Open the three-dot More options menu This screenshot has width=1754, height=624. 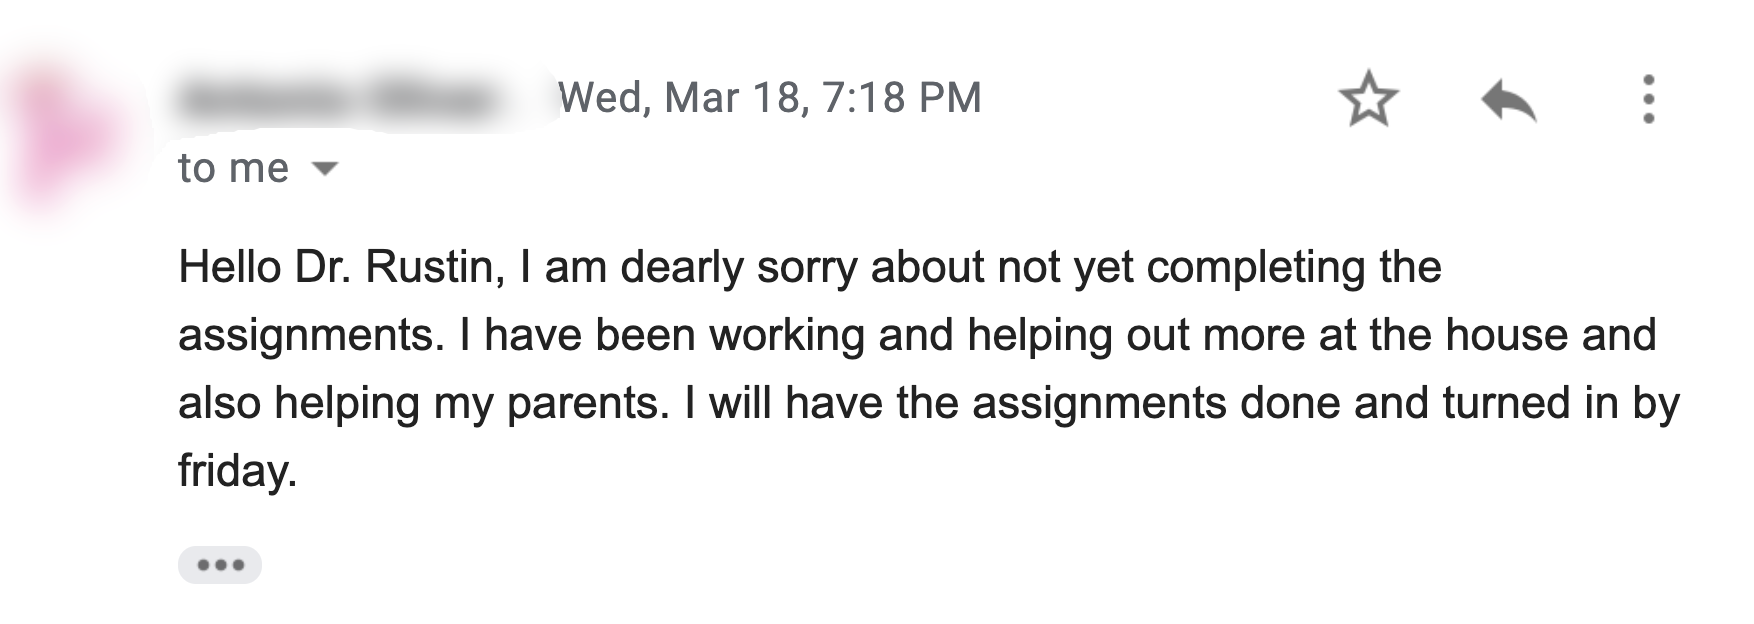coord(1648,99)
